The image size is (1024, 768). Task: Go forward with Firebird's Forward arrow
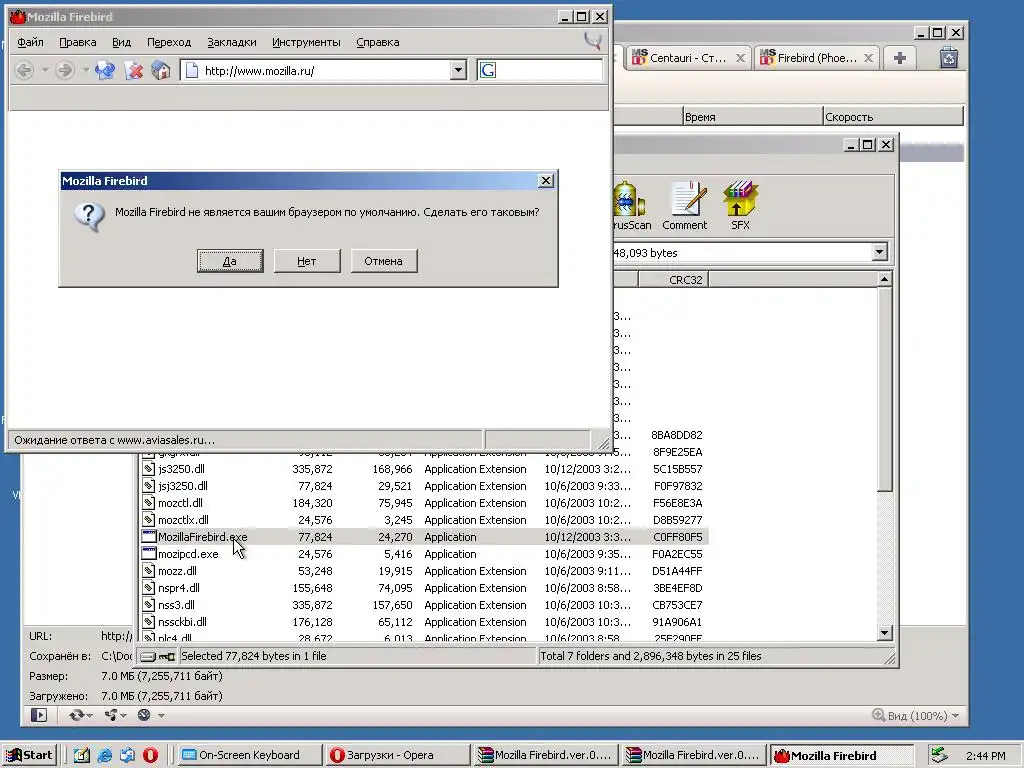64,70
